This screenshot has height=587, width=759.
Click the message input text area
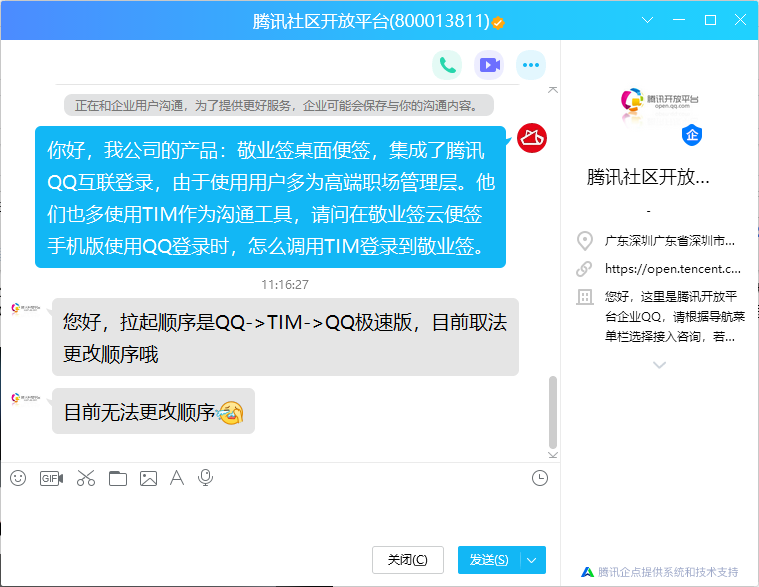tap(280, 515)
